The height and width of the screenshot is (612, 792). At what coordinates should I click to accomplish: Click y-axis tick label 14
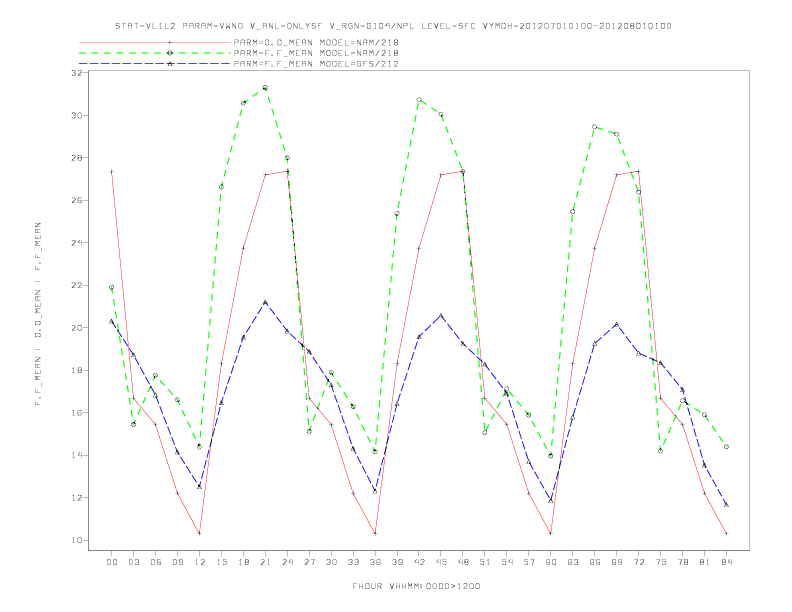(x=77, y=455)
